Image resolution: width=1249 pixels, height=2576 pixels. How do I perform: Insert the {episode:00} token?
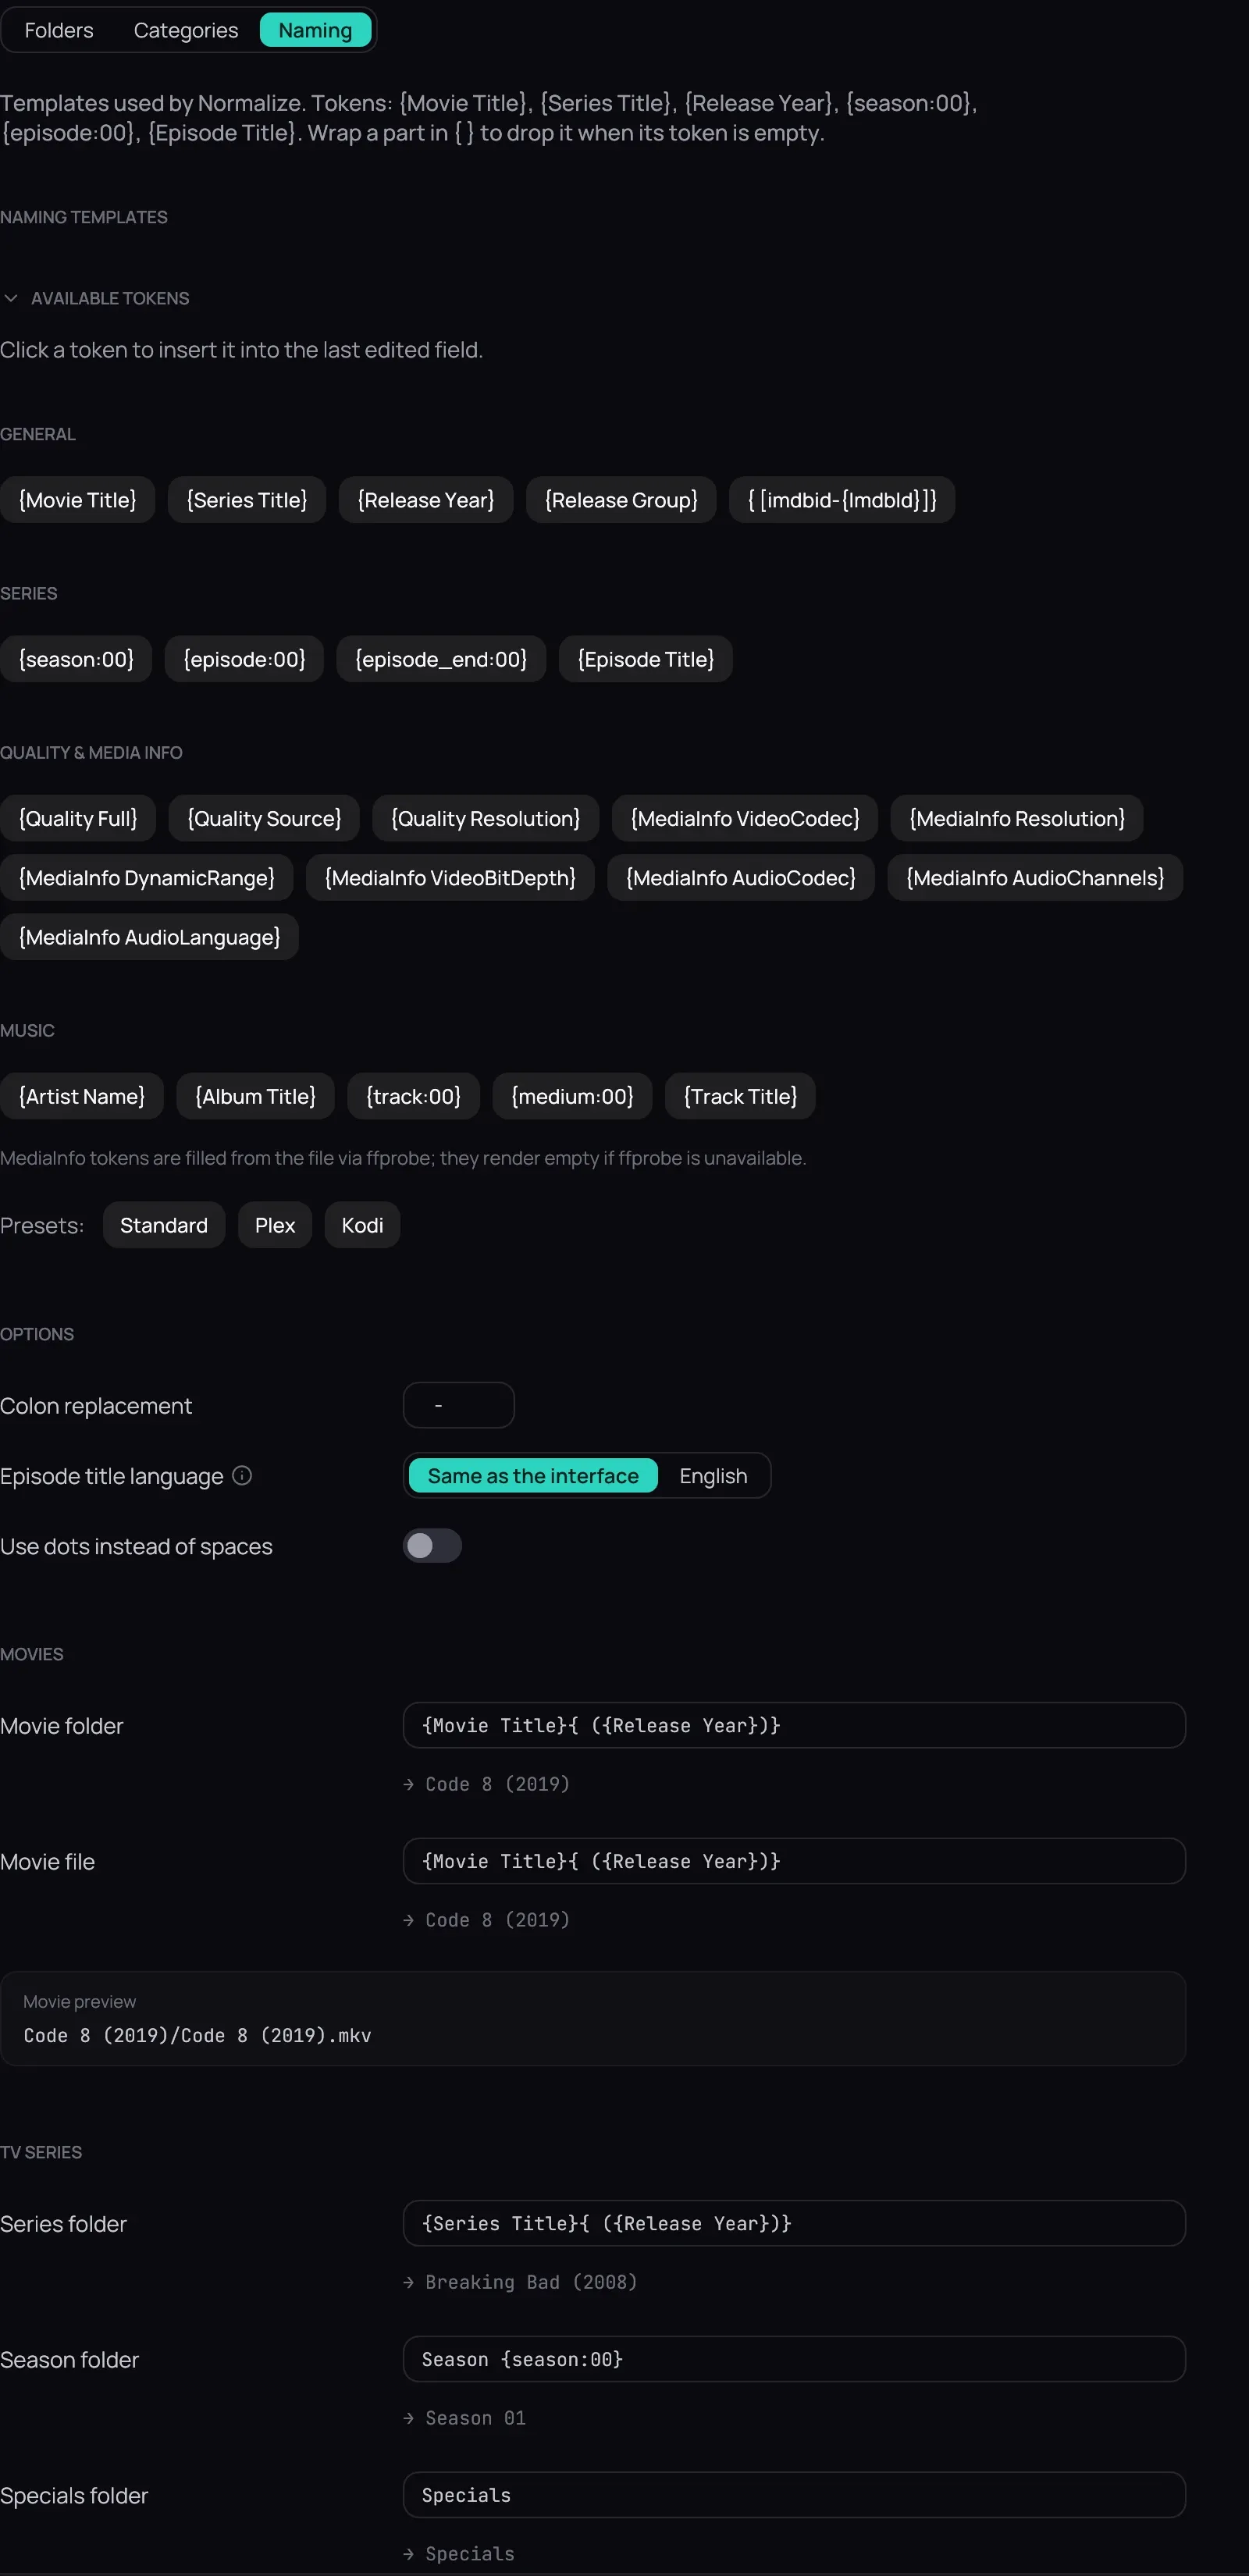[244, 659]
